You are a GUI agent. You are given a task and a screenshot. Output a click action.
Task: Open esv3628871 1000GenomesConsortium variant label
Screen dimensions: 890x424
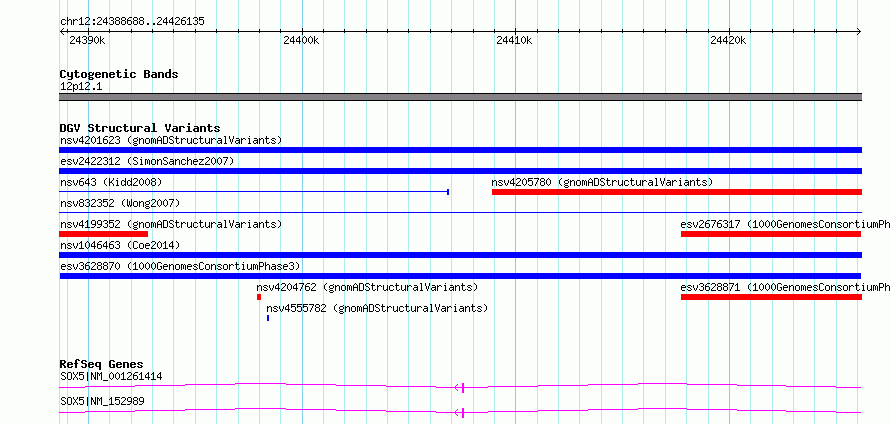(x=785, y=287)
